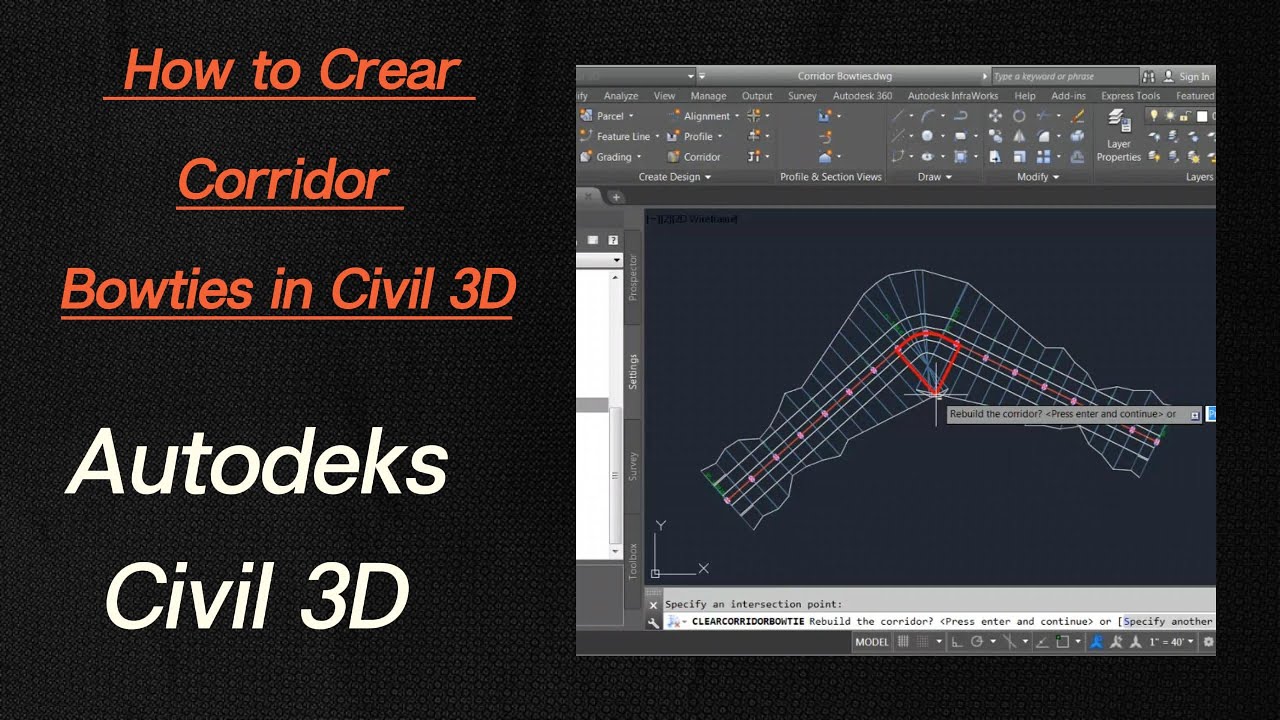Viewport: 1280px width, 720px height.
Task: Open the Analyze ribbon tab
Action: pyautogui.click(x=621, y=96)
